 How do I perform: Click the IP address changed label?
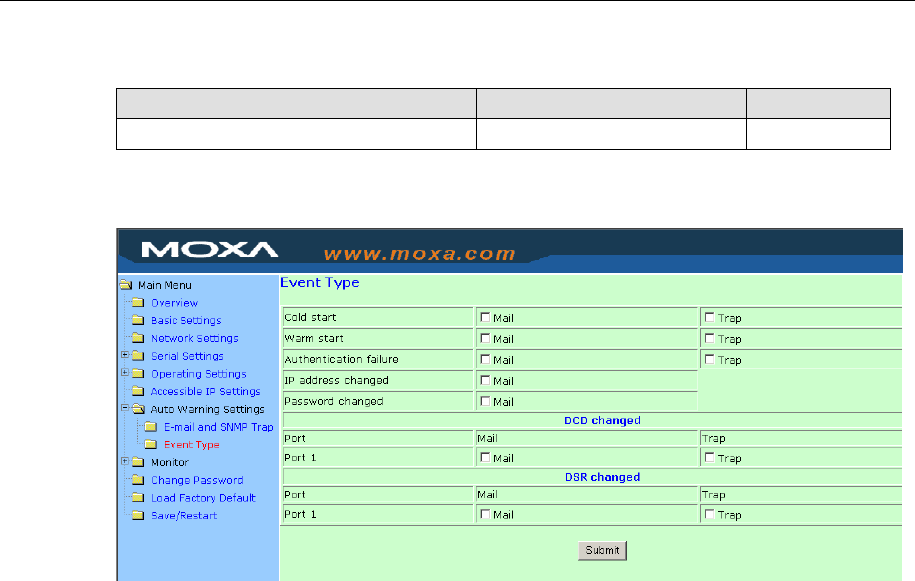click(x=336, y=380)
